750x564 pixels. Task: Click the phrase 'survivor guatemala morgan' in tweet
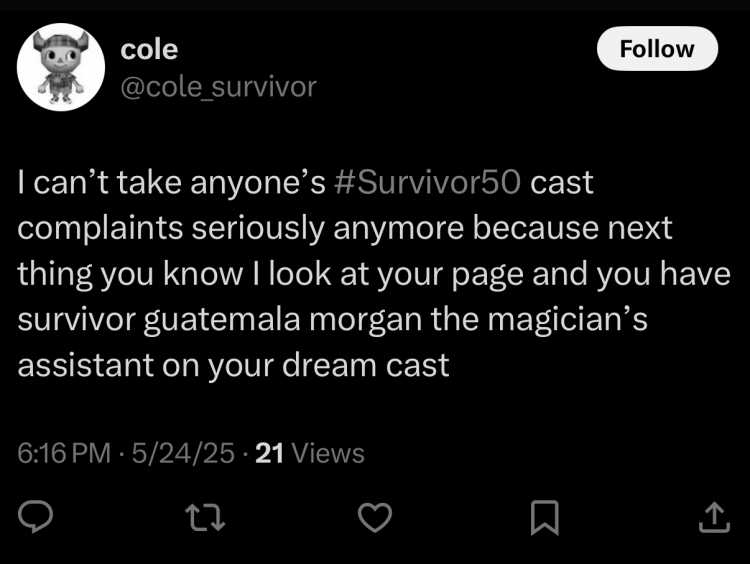click(220, 320)
